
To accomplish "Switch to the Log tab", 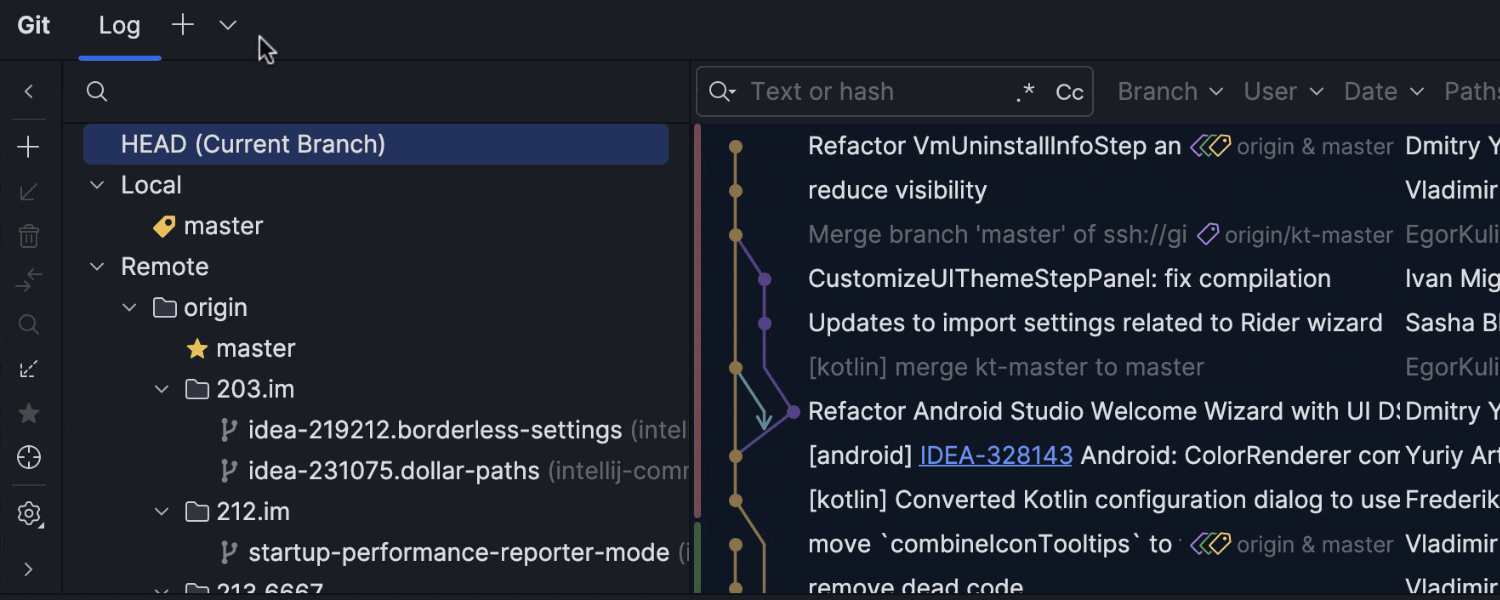I will click(x=119, y=26).
